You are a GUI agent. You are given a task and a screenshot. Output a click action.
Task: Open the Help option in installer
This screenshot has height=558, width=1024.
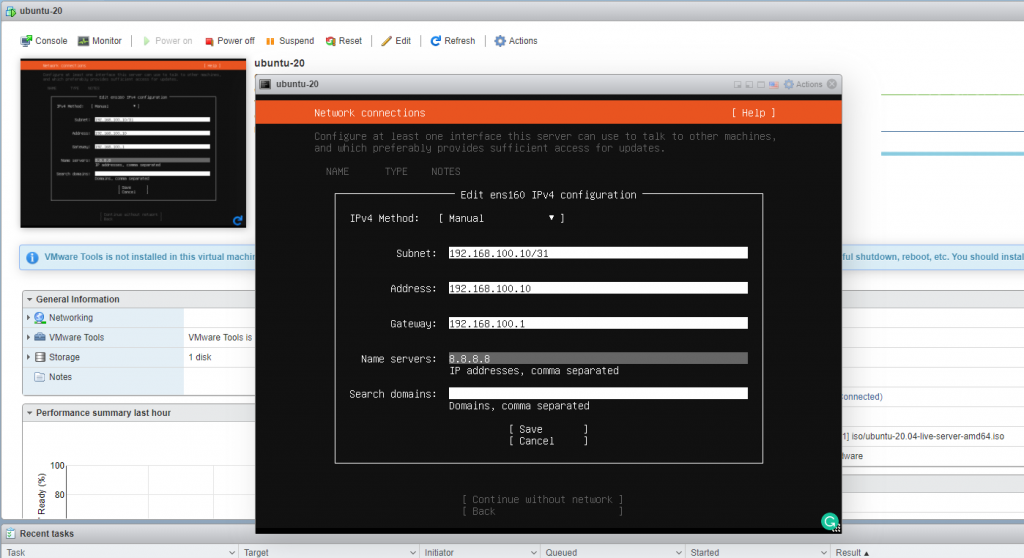(753, 113)
